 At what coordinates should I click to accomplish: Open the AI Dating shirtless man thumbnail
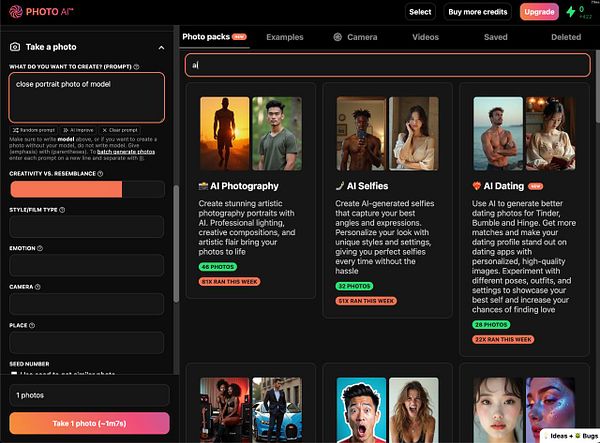tap(498, 134)
